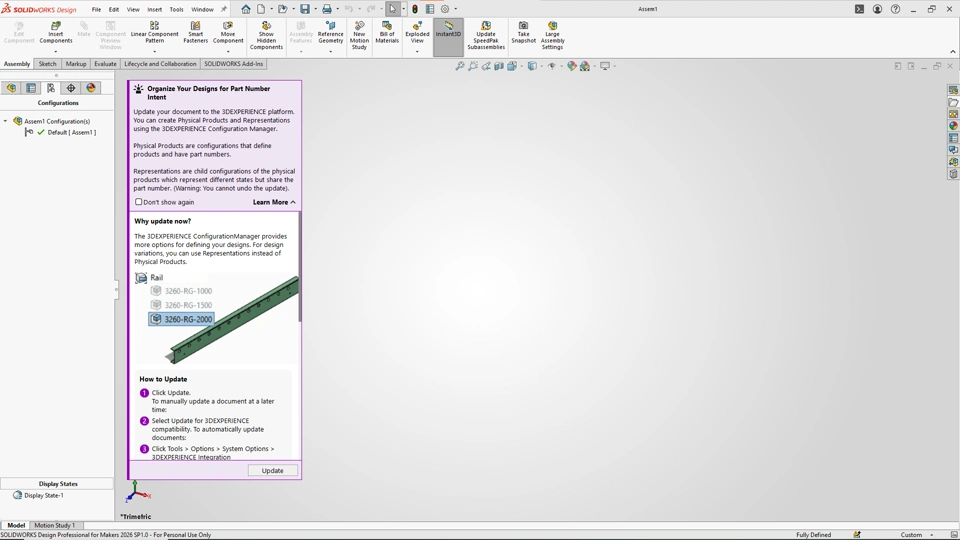
Task: Check the Don't show again checkbox
Action: [x=139, y=202]
